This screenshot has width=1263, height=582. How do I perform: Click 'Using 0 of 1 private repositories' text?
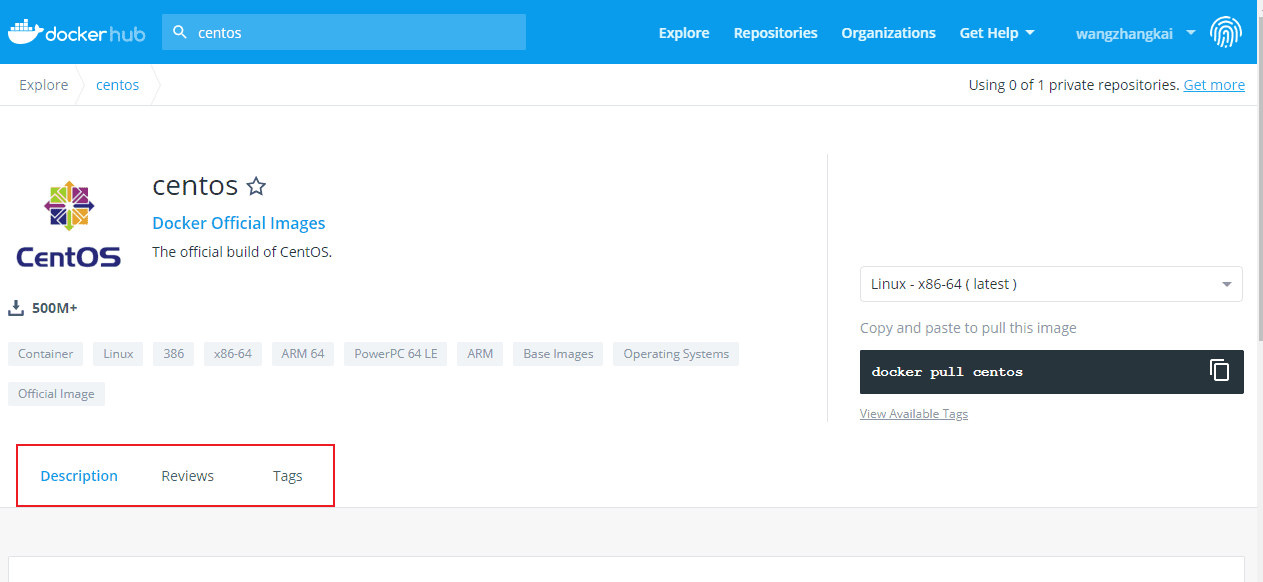point(1074,85)
